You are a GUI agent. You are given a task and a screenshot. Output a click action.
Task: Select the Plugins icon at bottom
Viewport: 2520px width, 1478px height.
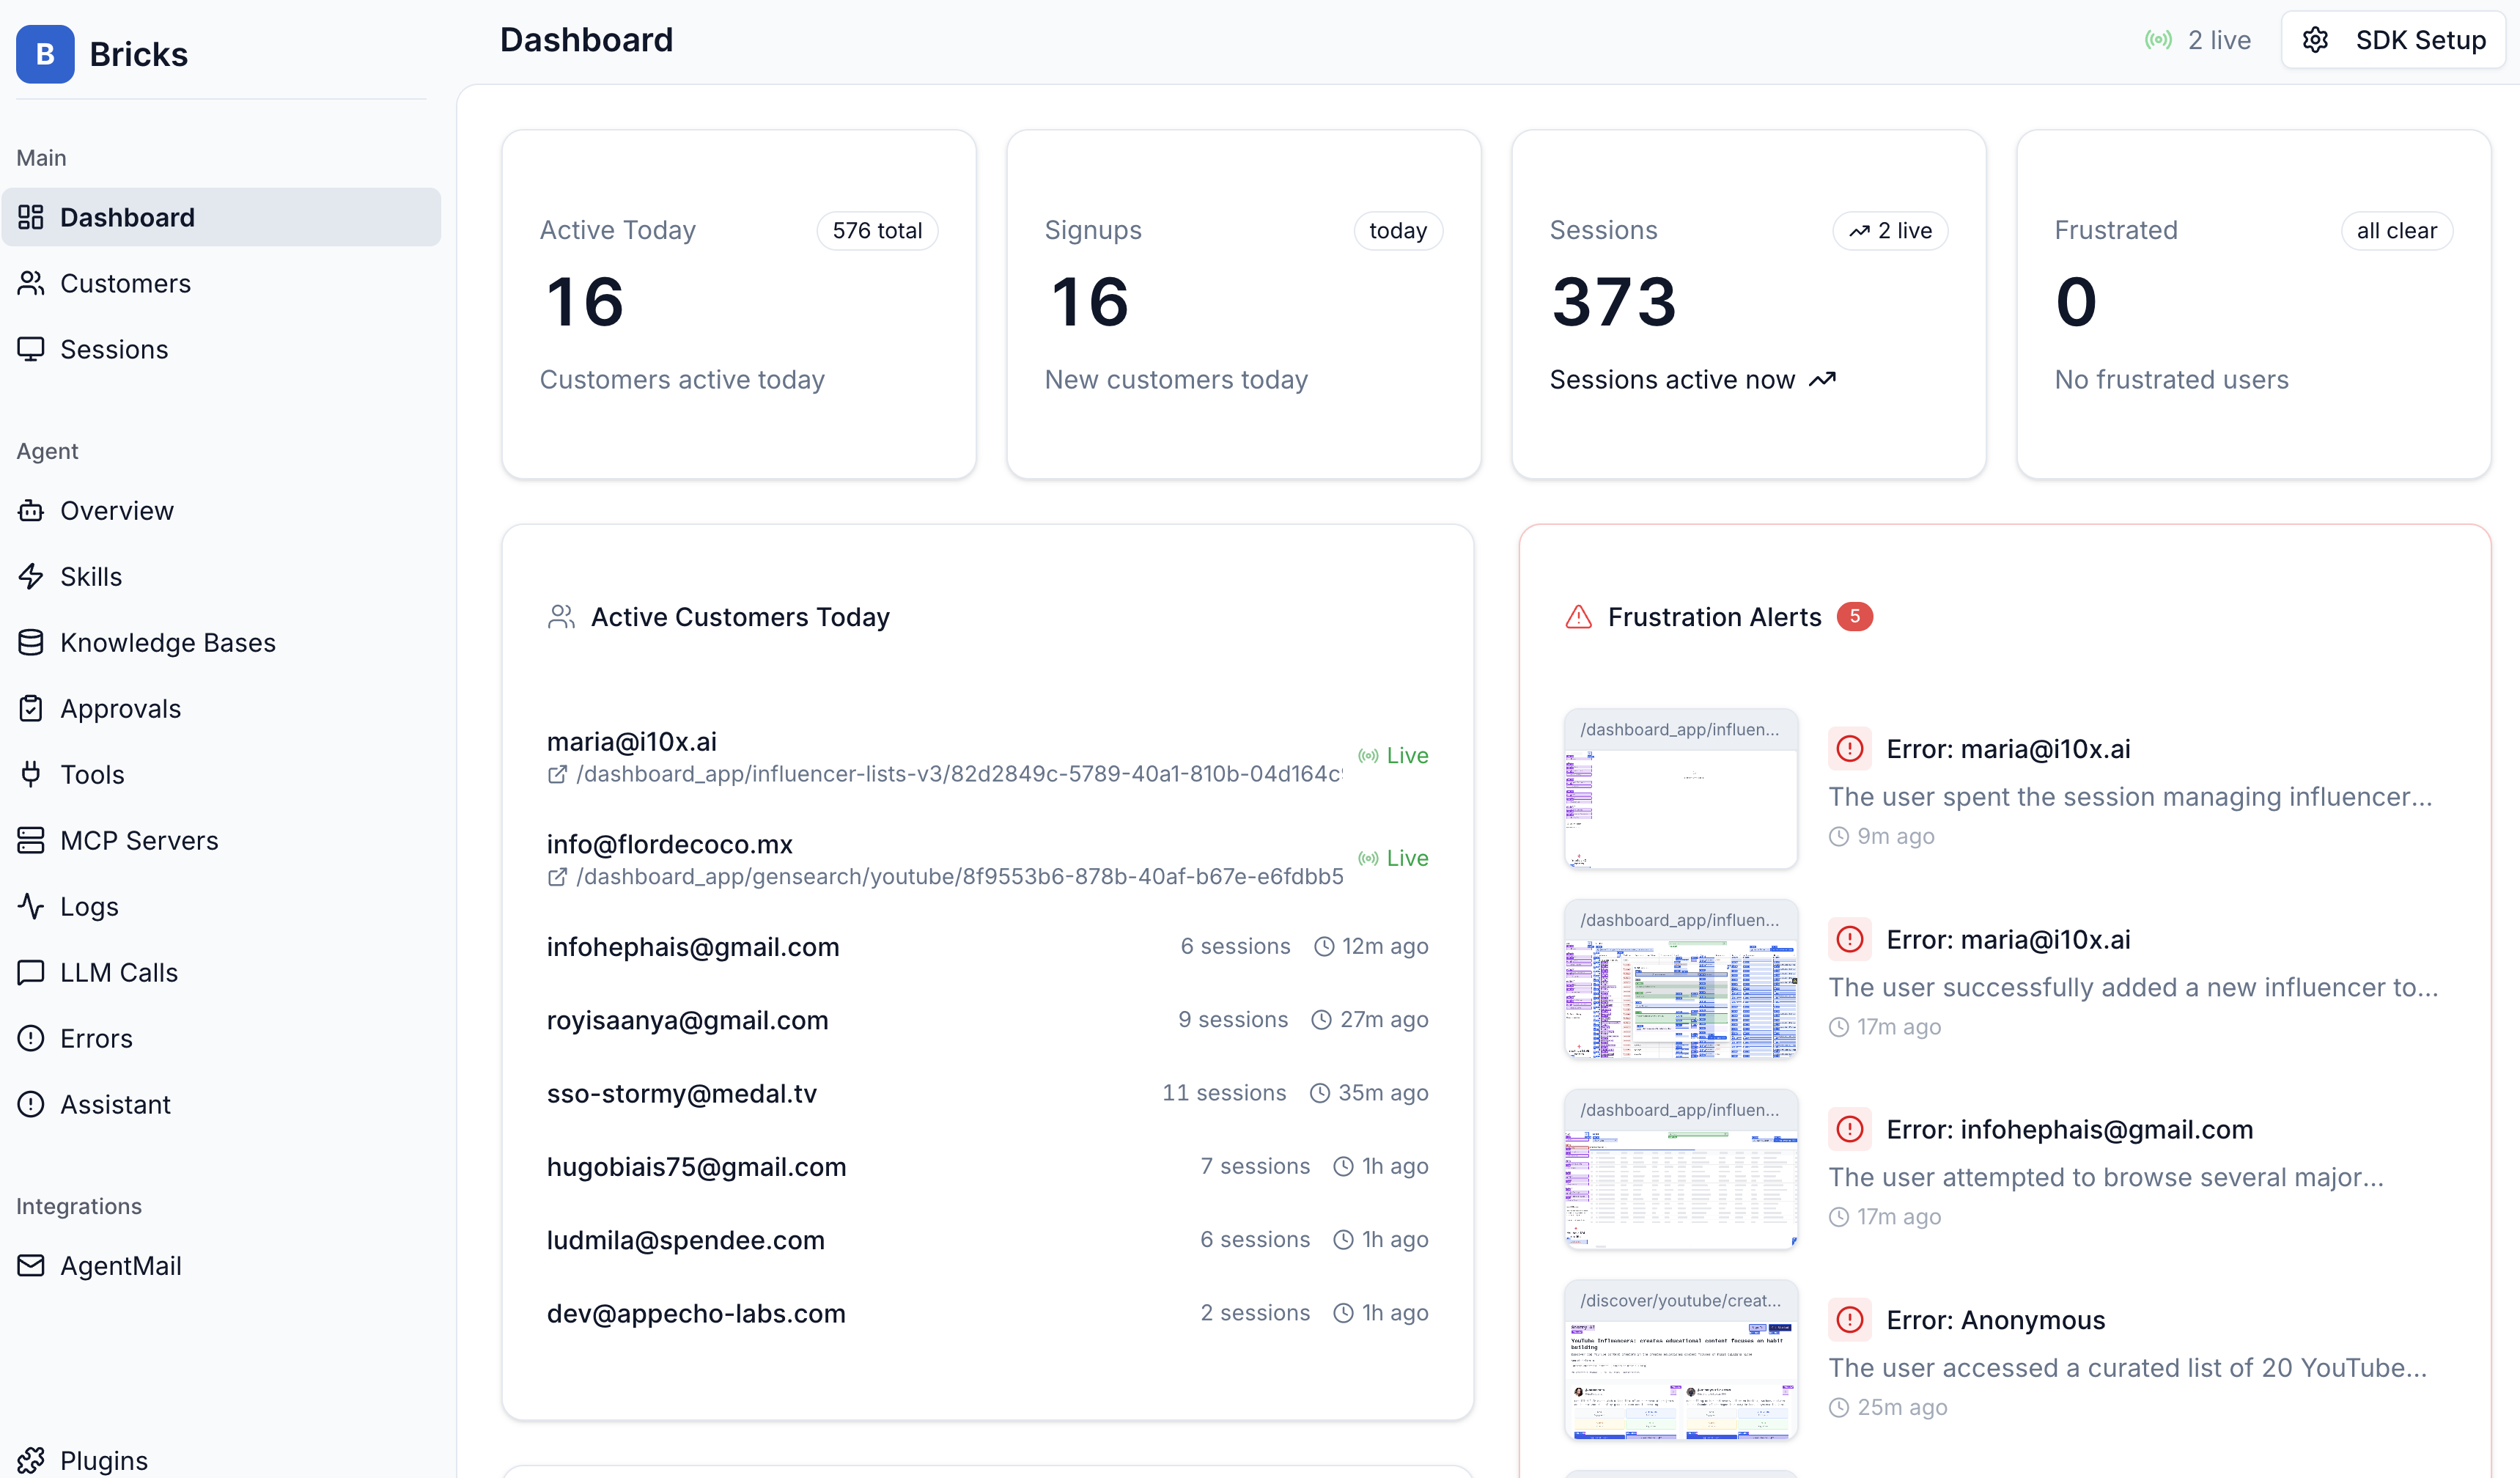coord(31,1460)
